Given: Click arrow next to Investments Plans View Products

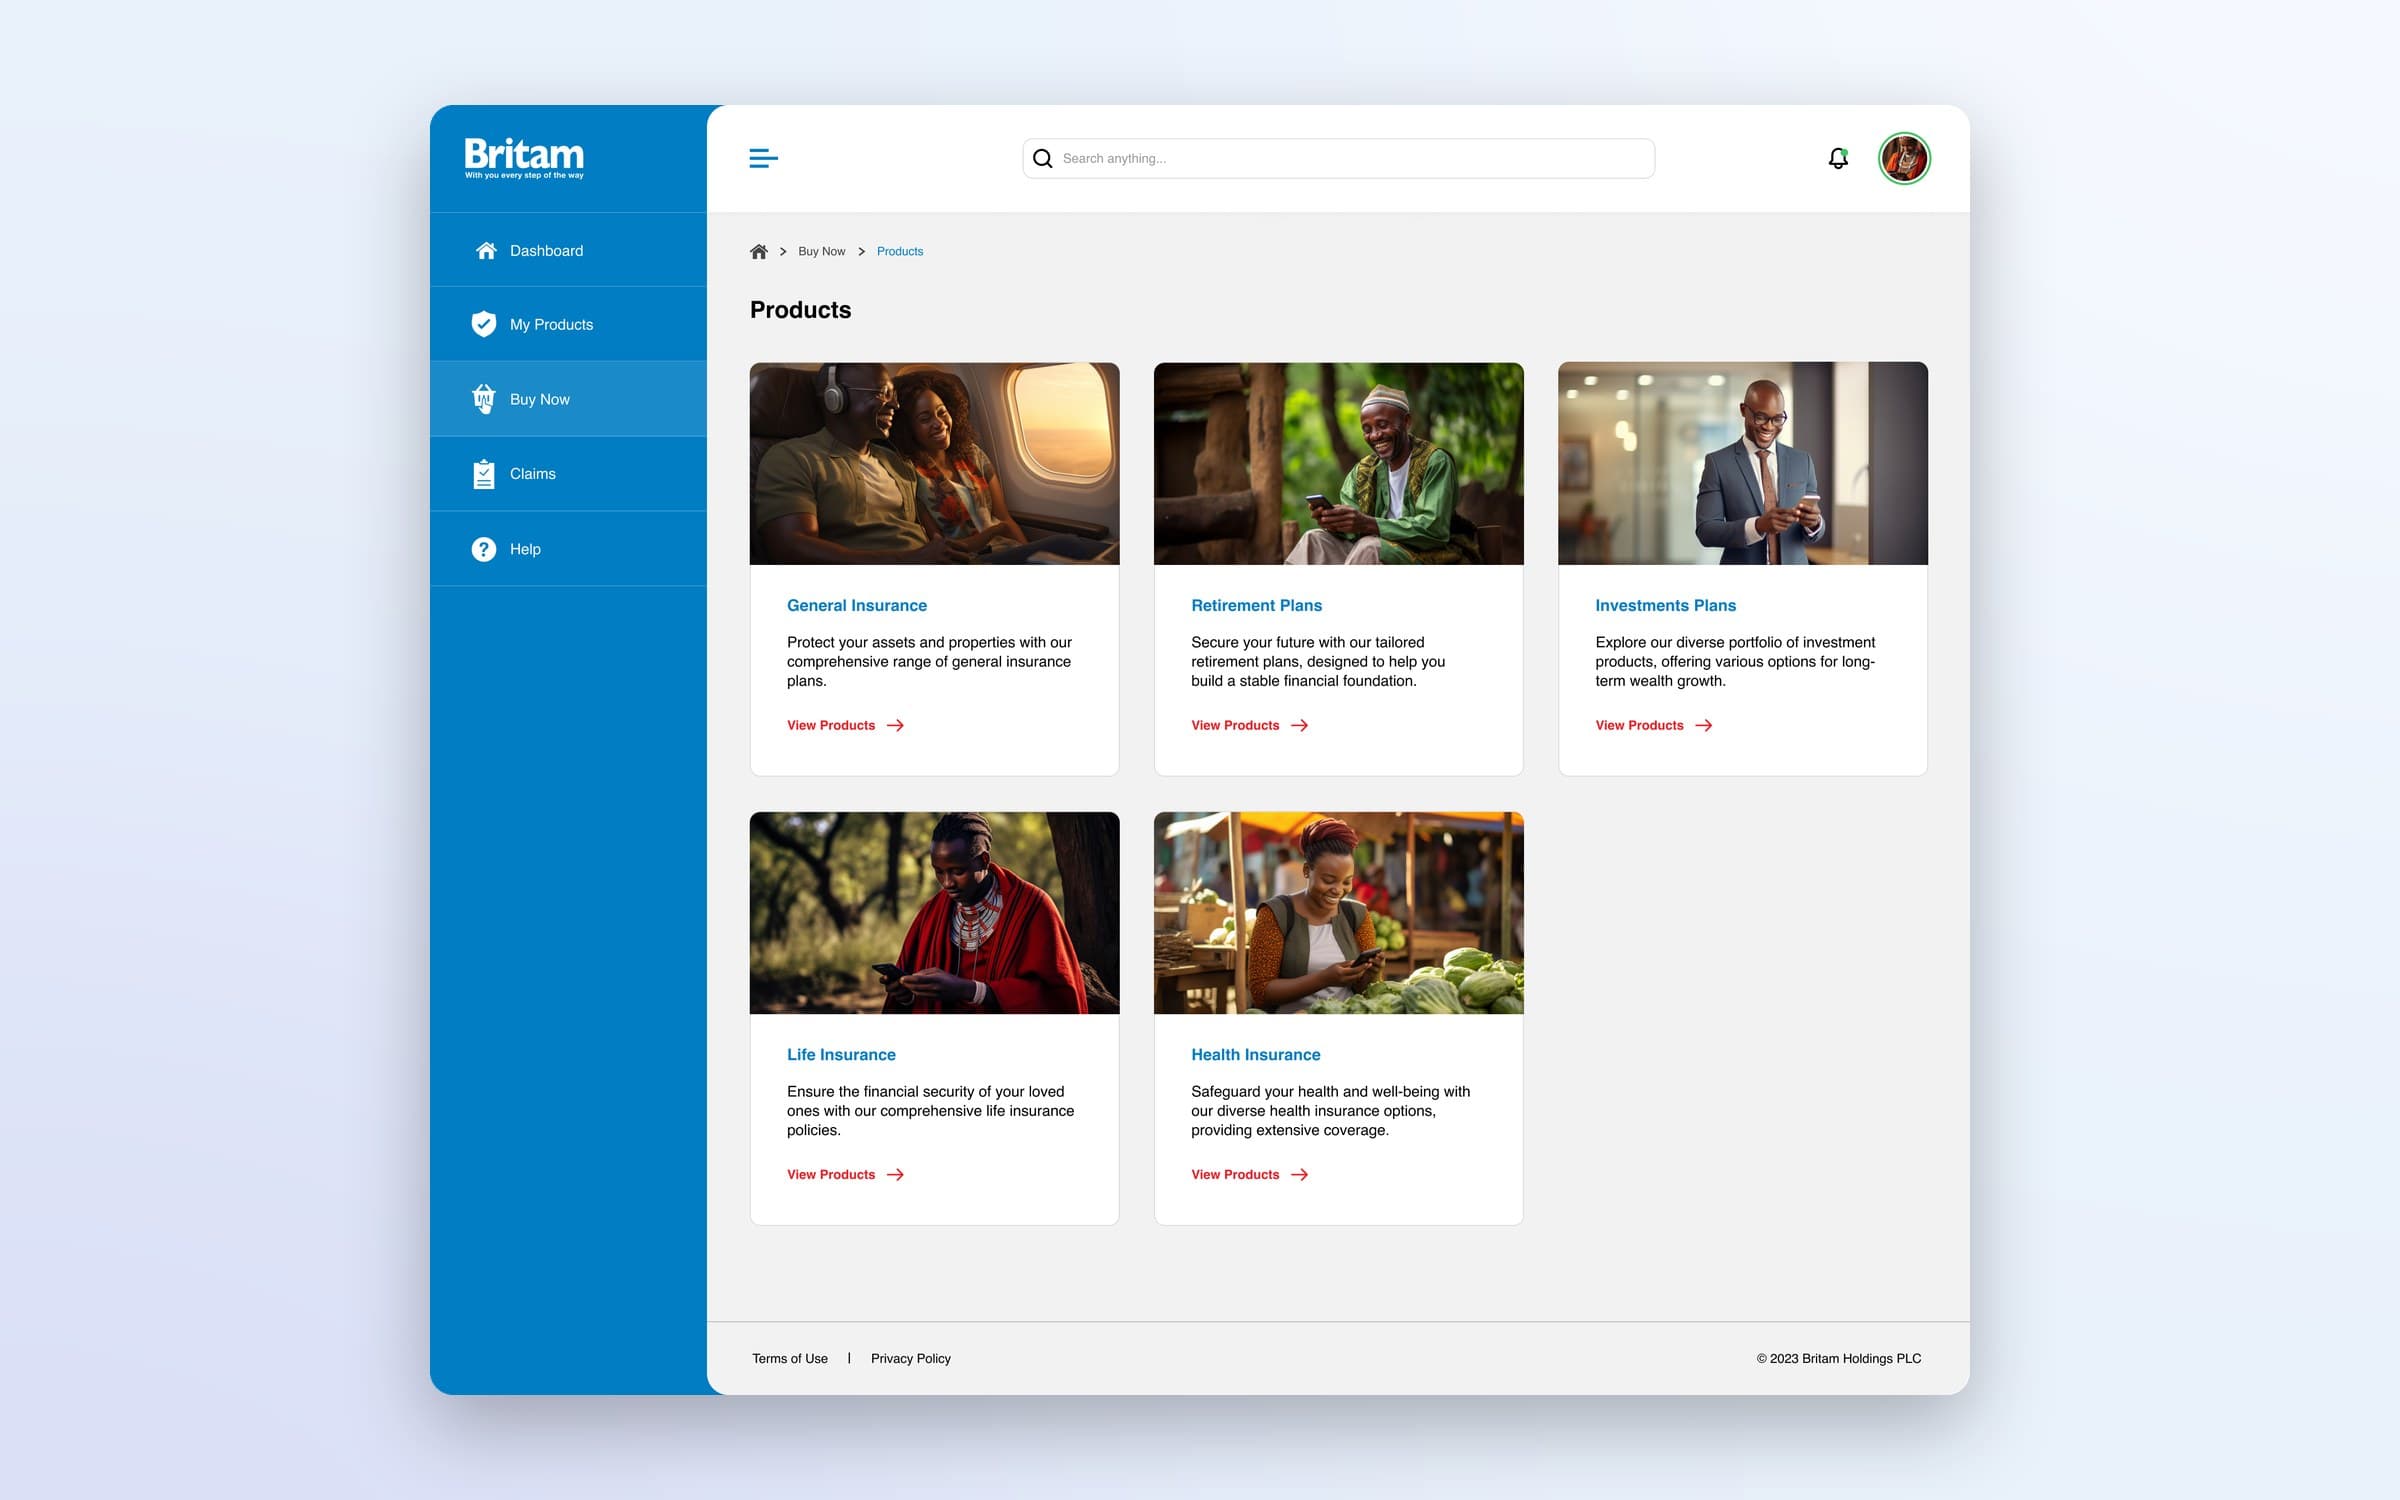Looking at the screenshot, I should pos(1704,725).
